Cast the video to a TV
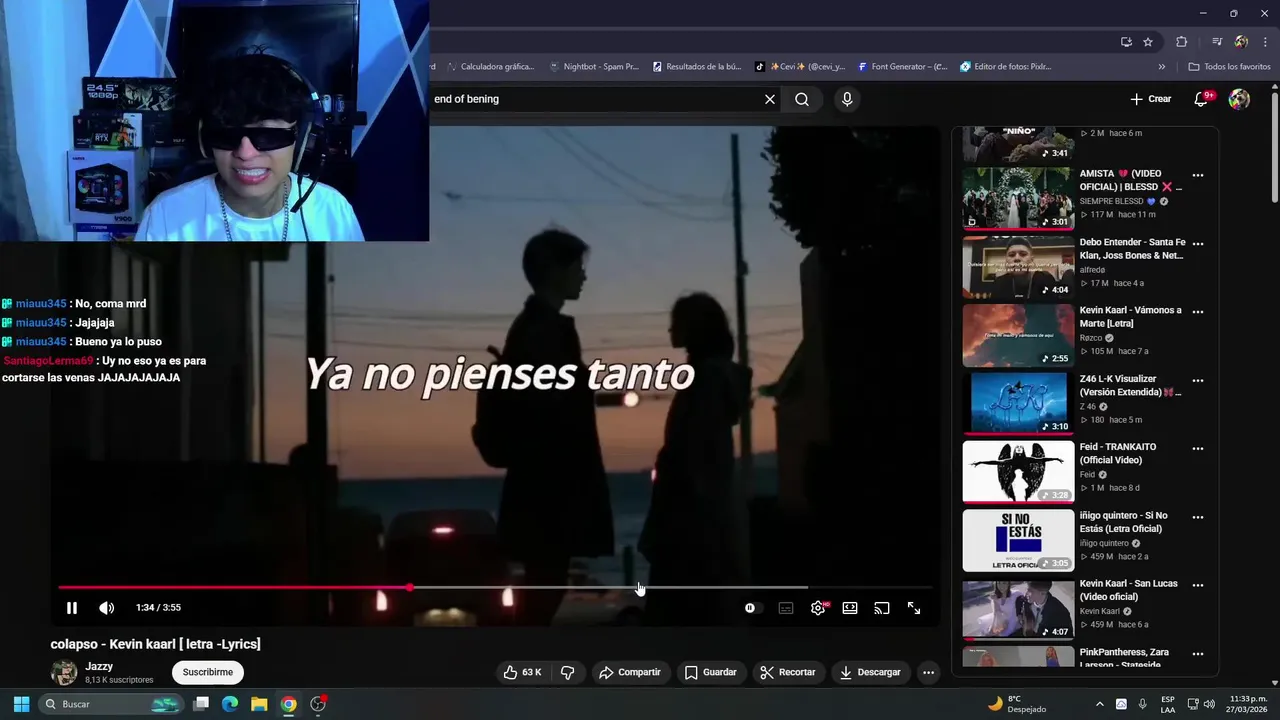Viewport: 1280px width, 720px height. (882, 608)
